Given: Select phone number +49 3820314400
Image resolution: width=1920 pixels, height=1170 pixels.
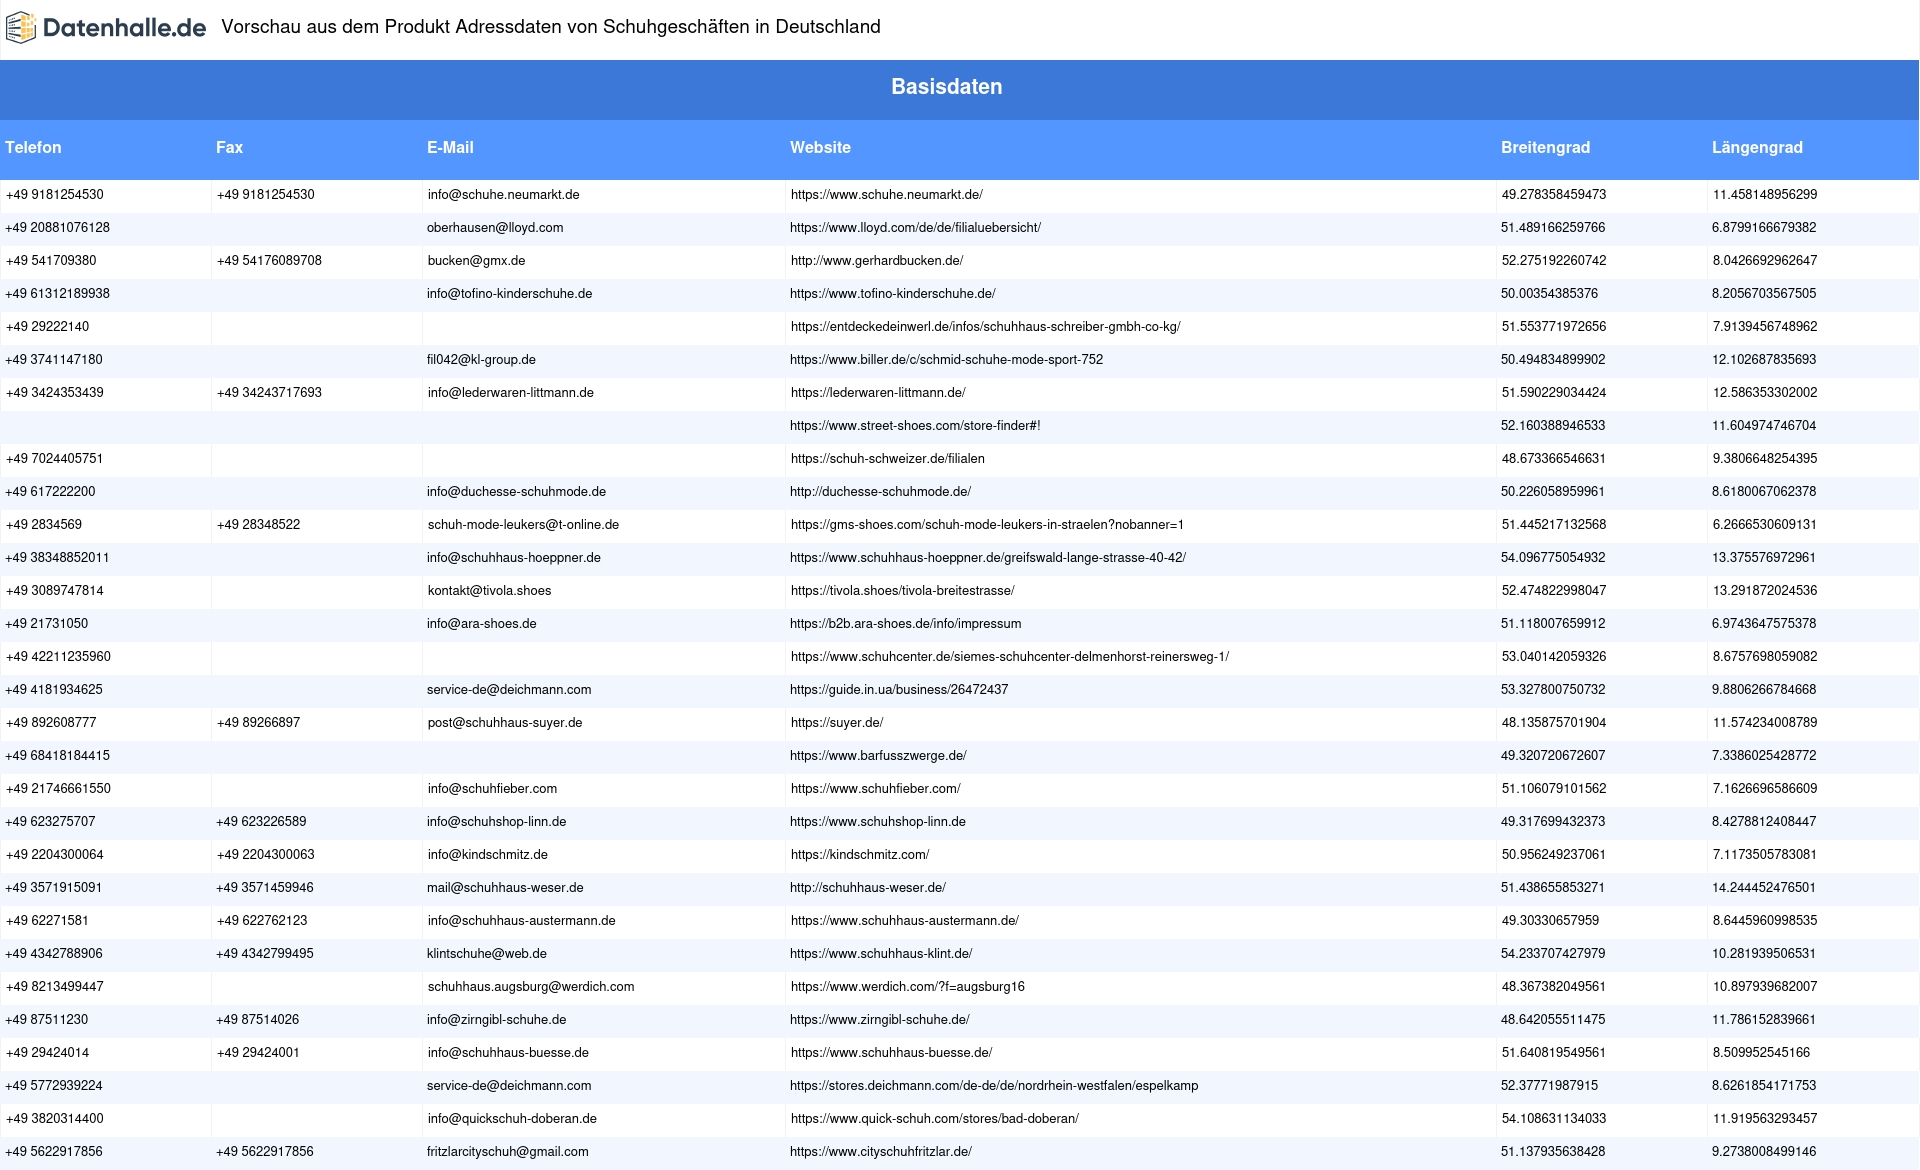Looking at the screenshot, I should (54, 1119).
